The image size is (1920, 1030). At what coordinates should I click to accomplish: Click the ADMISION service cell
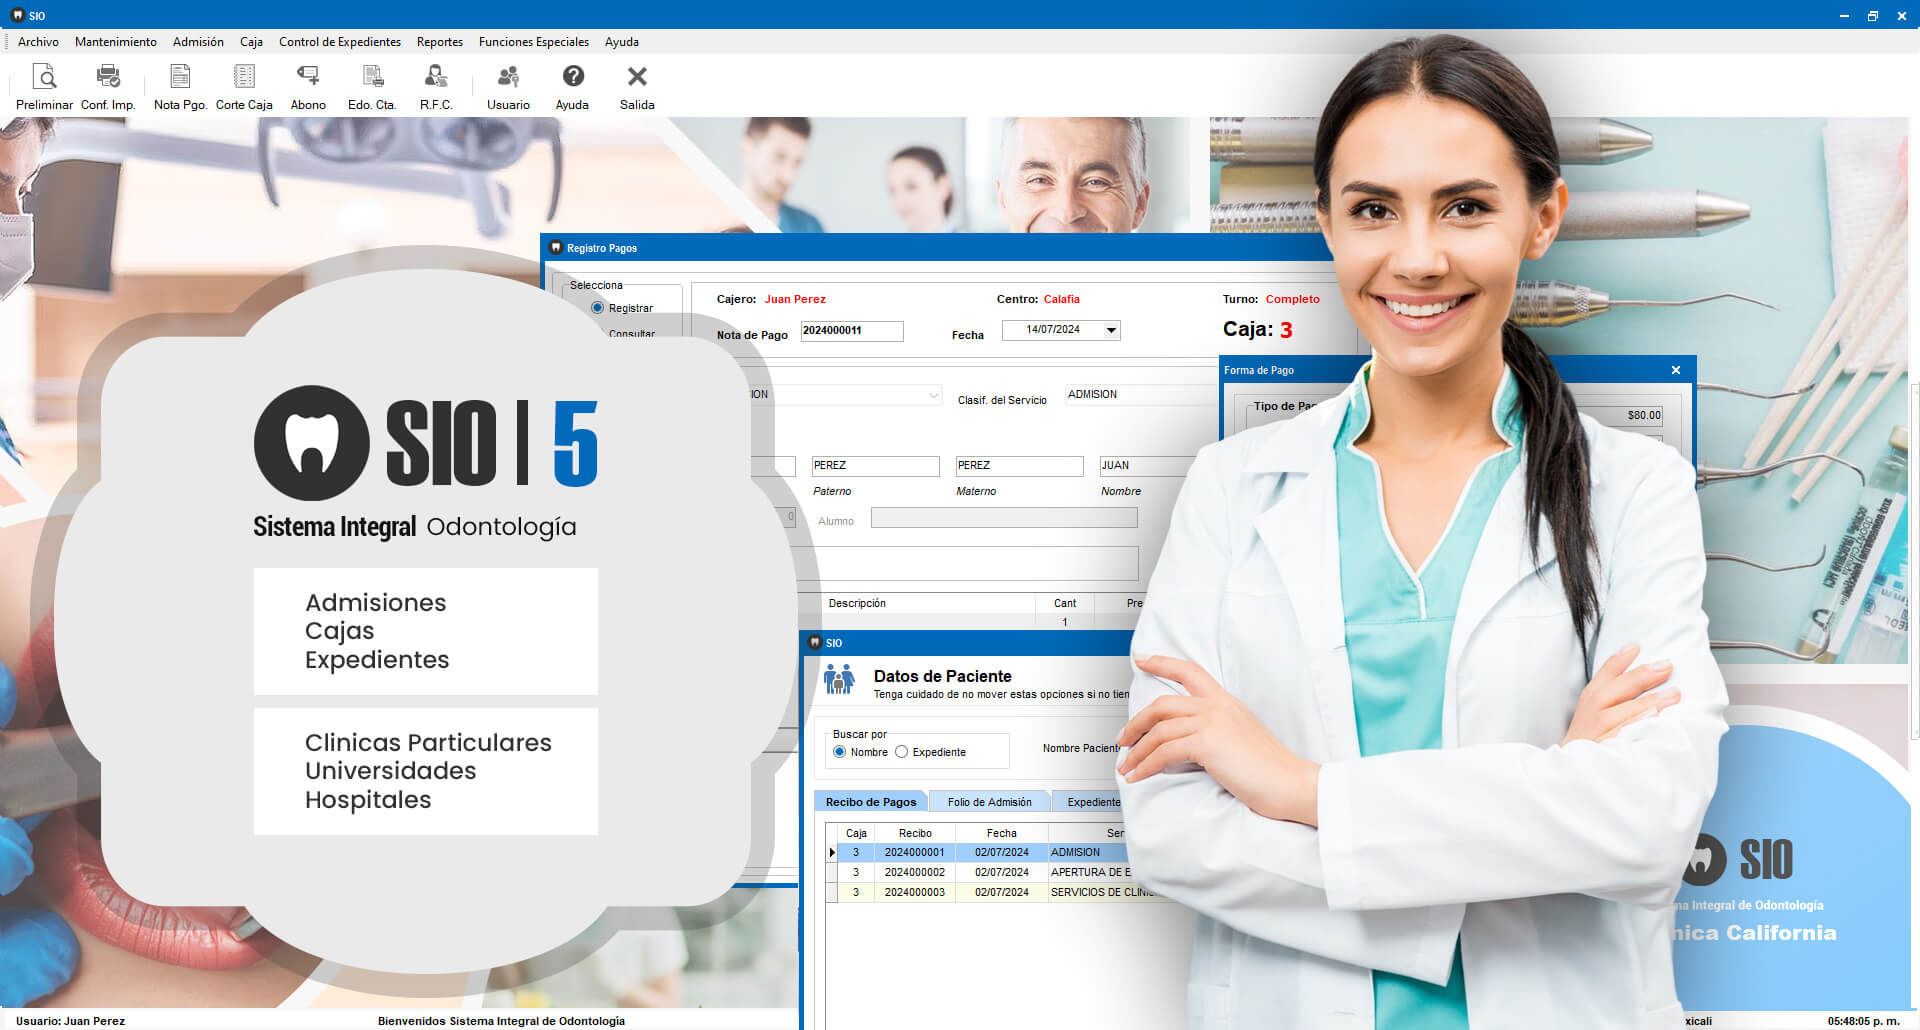point(1090,852)
